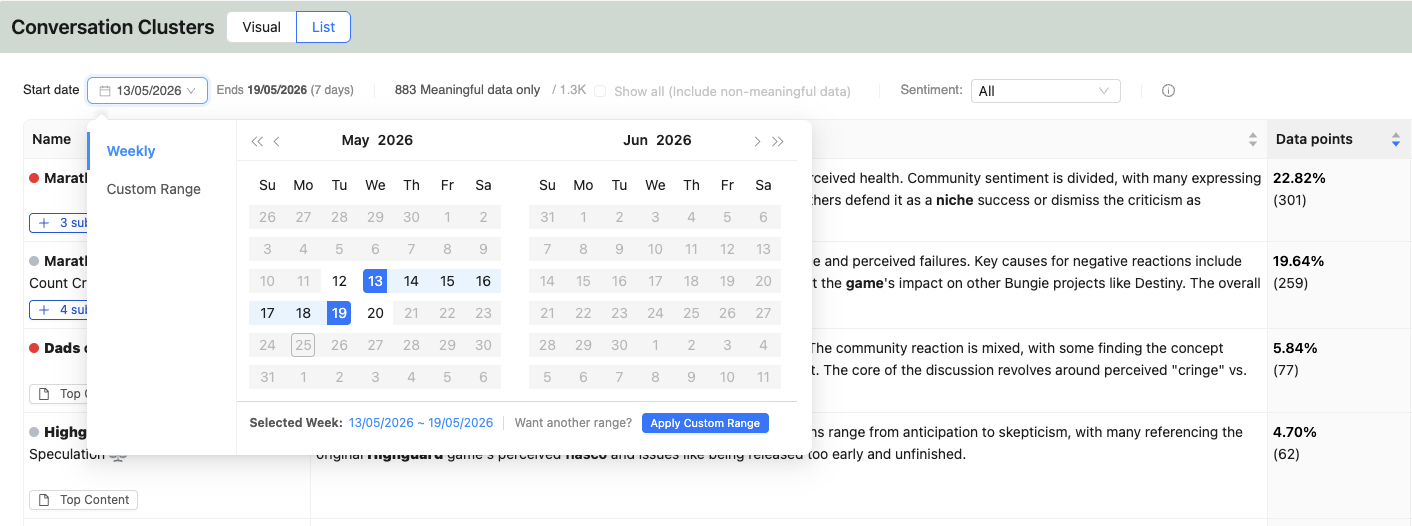Go back one year with double-left arrow
This screenshot has width=1412, height=526.
click(x=257, y=141)
